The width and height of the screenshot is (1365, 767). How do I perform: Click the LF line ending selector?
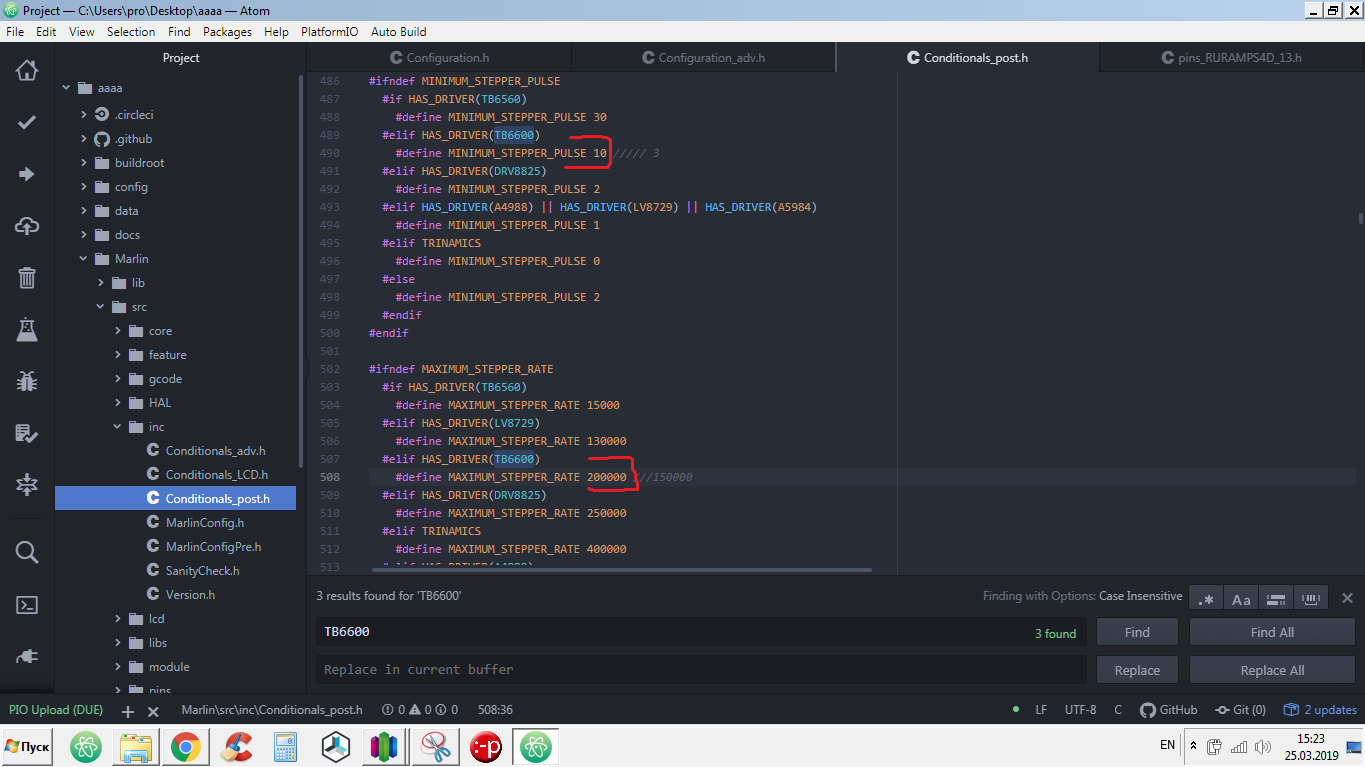(1041, 710)
